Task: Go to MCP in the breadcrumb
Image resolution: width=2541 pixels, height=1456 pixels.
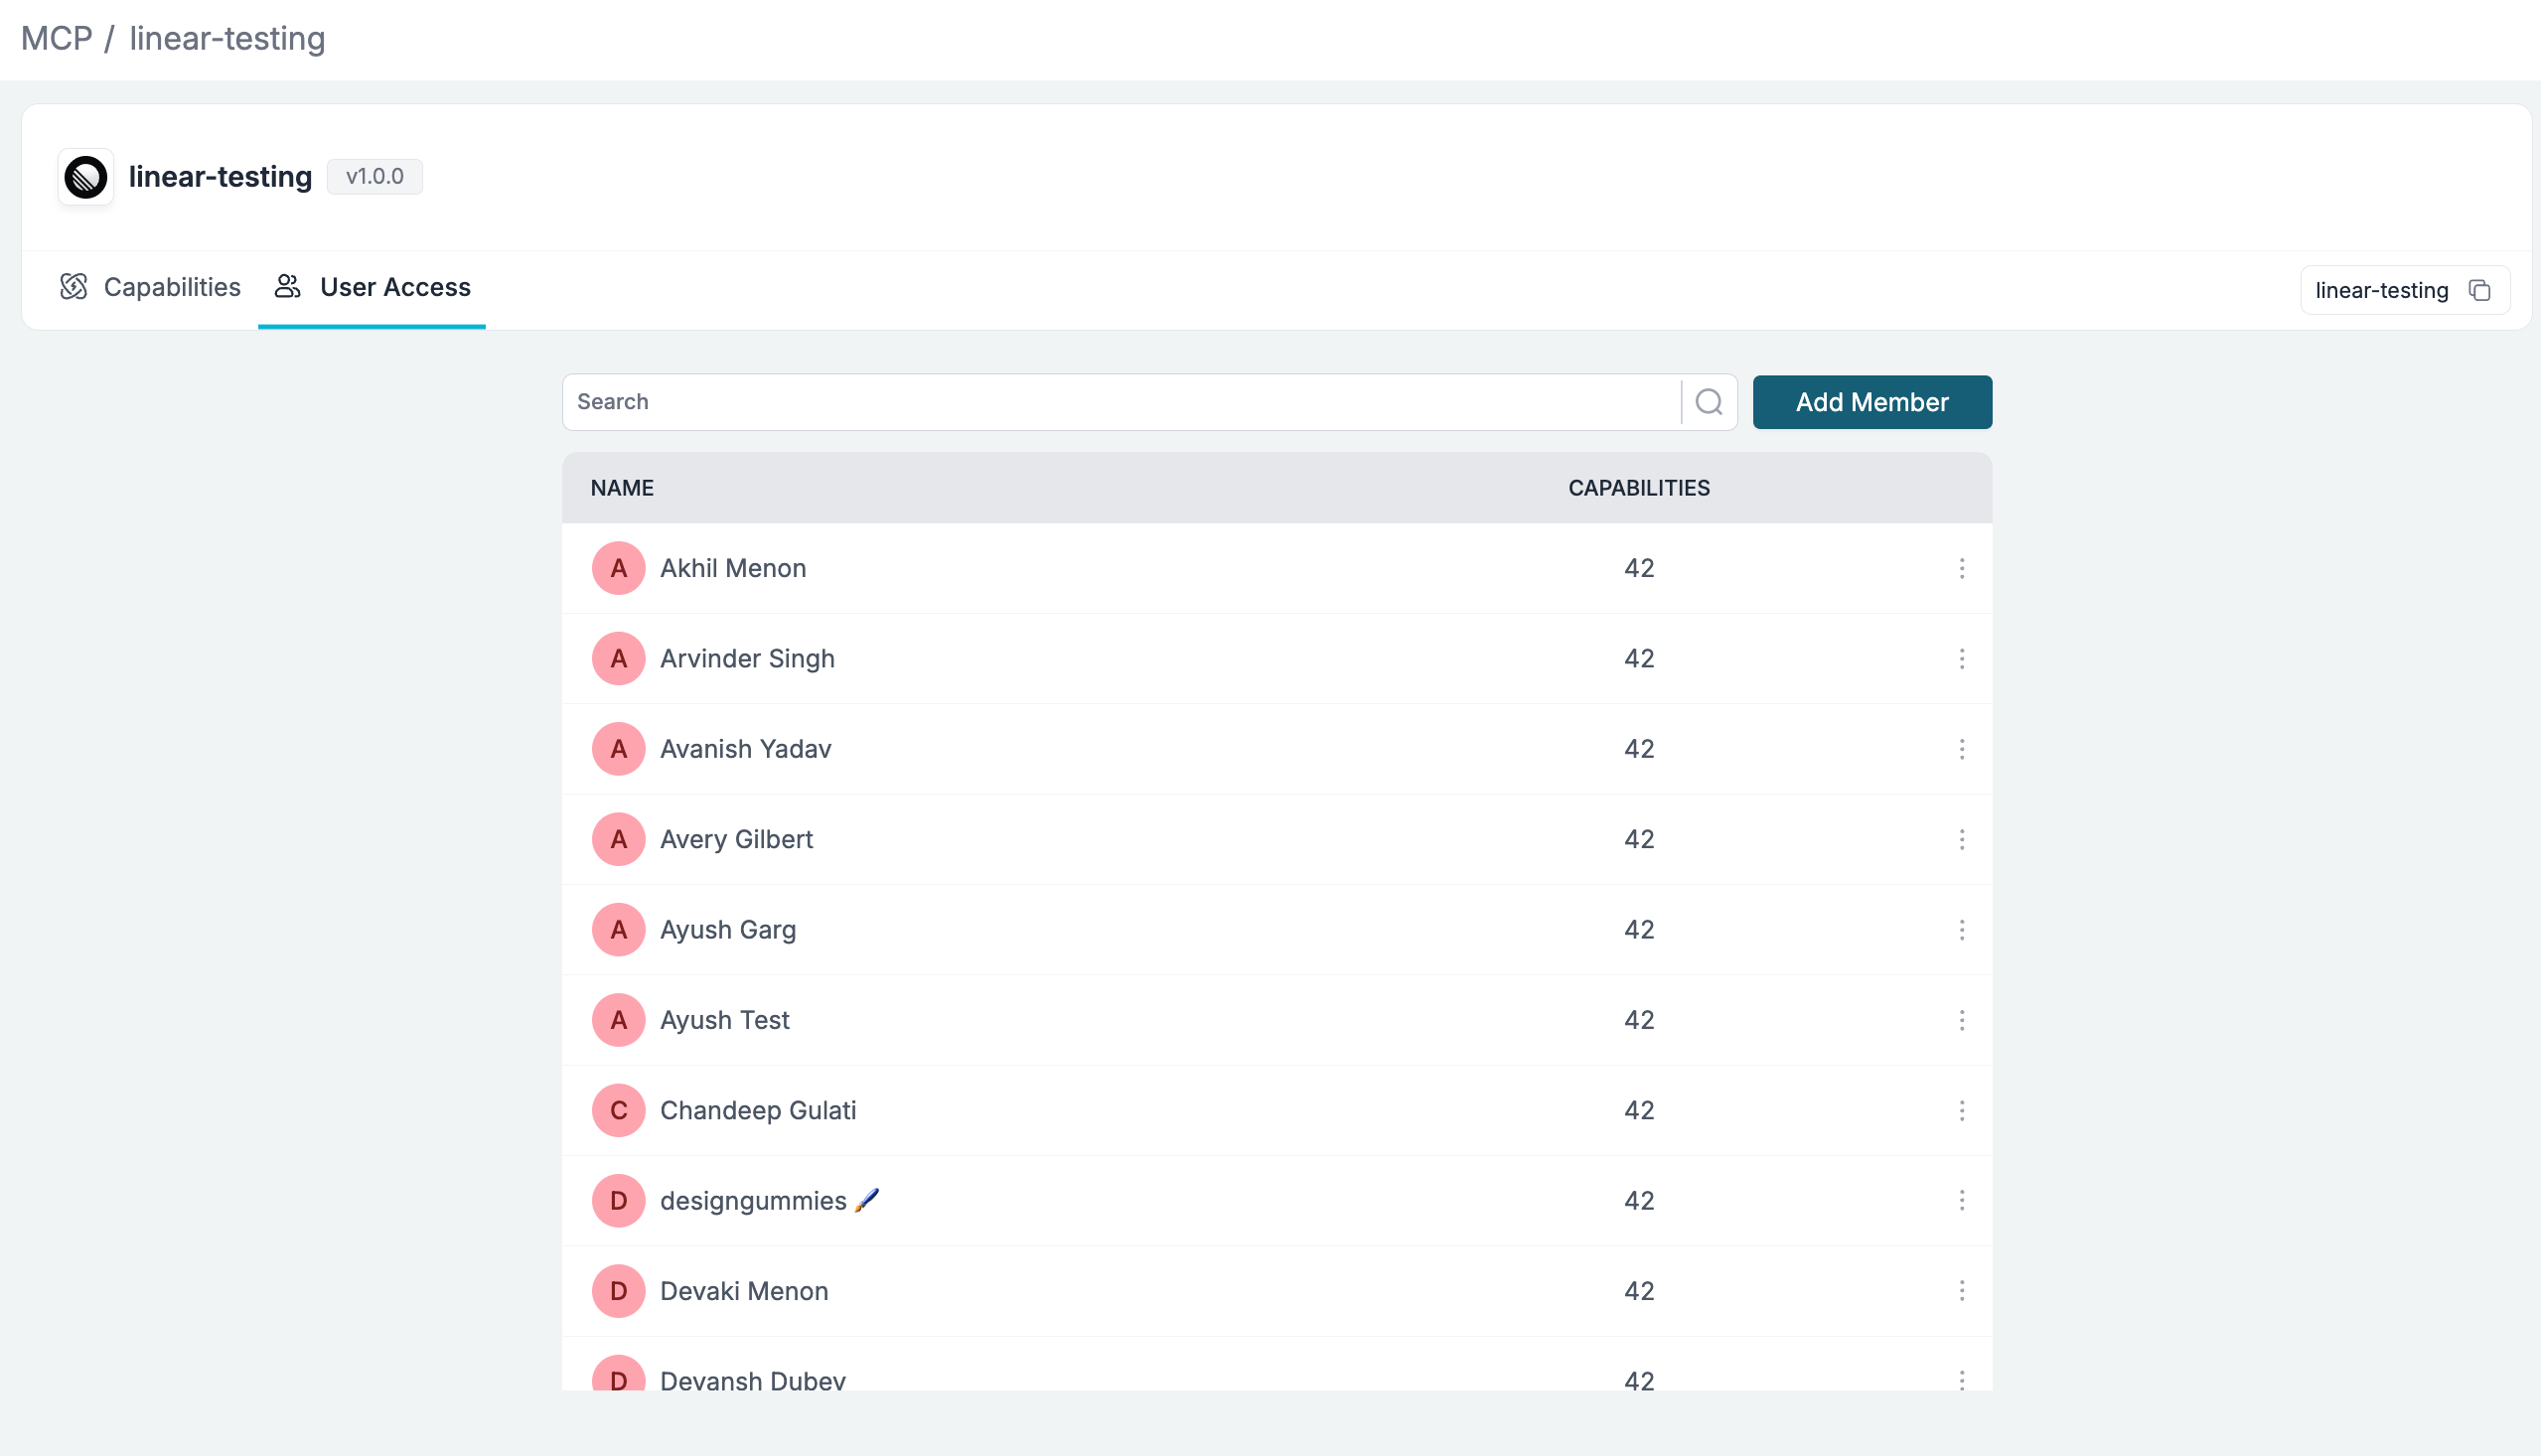Action: (x=56, y=38)
